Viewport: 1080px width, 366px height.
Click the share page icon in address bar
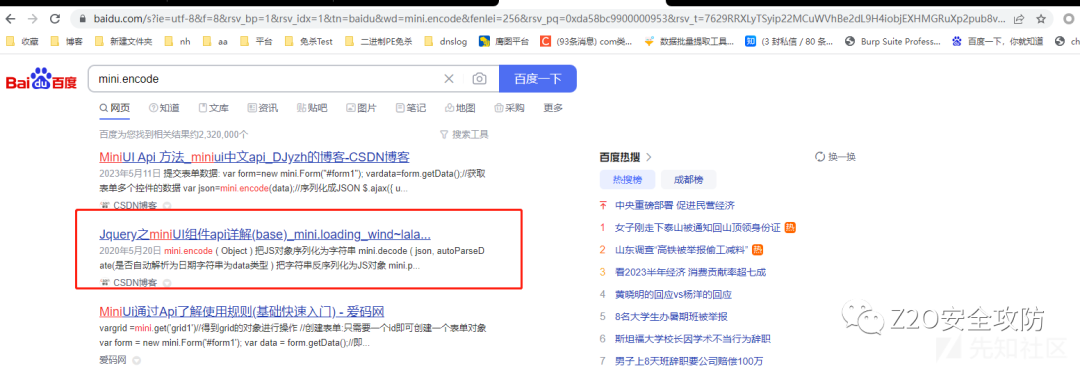point(1019,19)
